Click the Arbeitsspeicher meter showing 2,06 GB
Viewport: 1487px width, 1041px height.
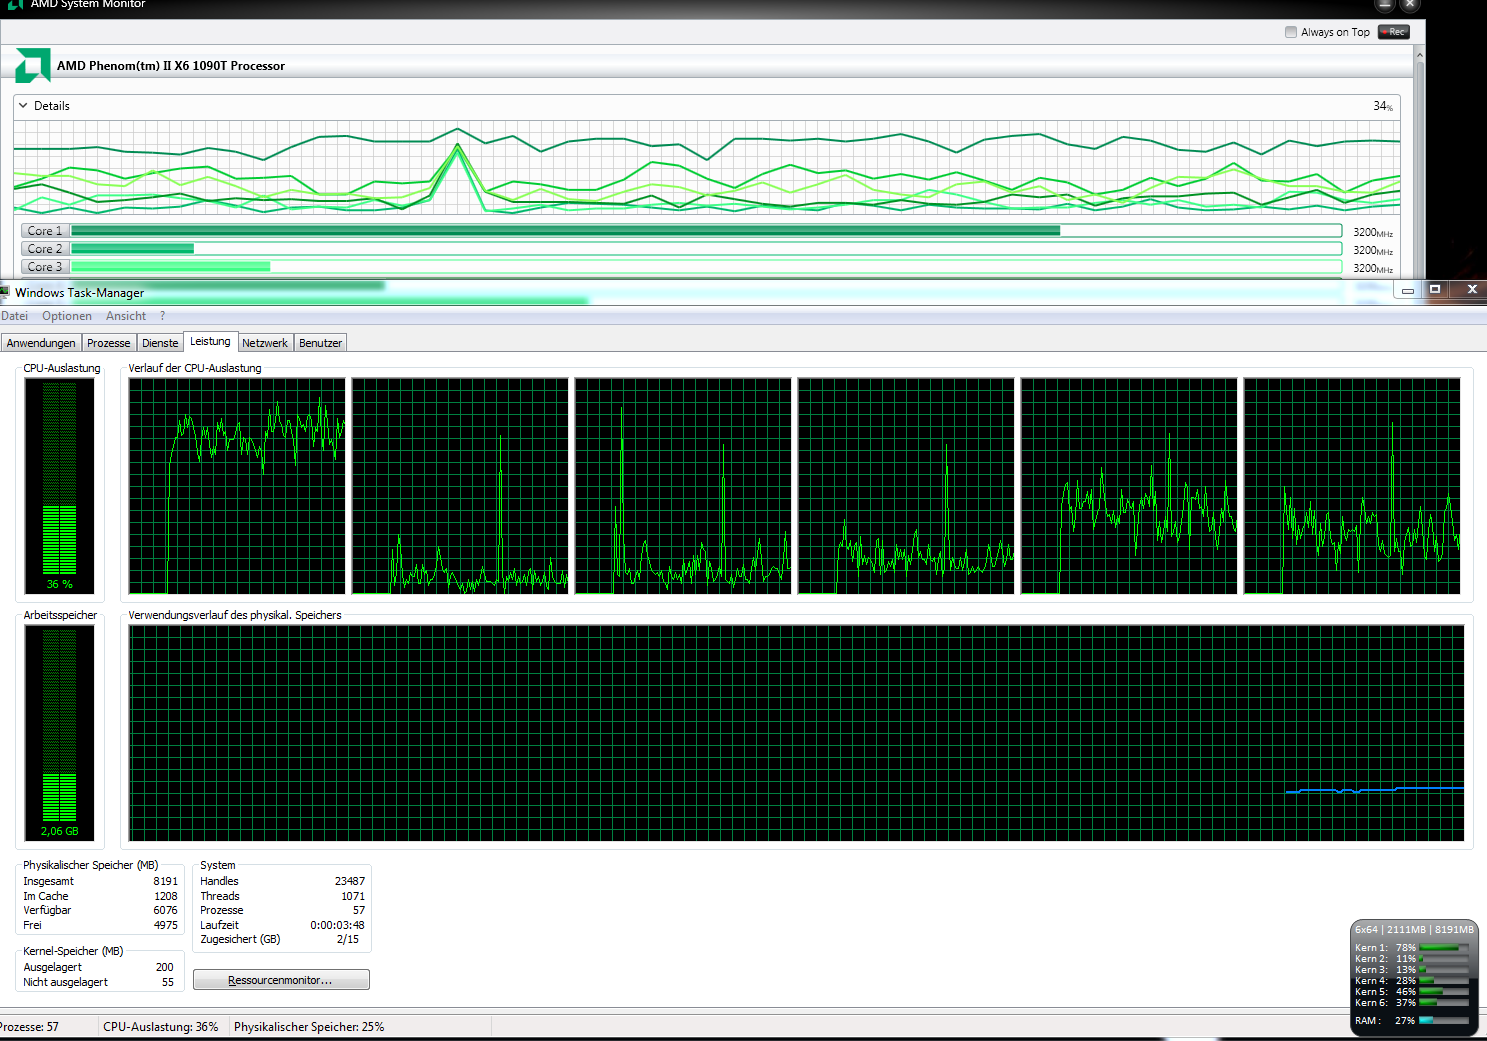point(60,733)
